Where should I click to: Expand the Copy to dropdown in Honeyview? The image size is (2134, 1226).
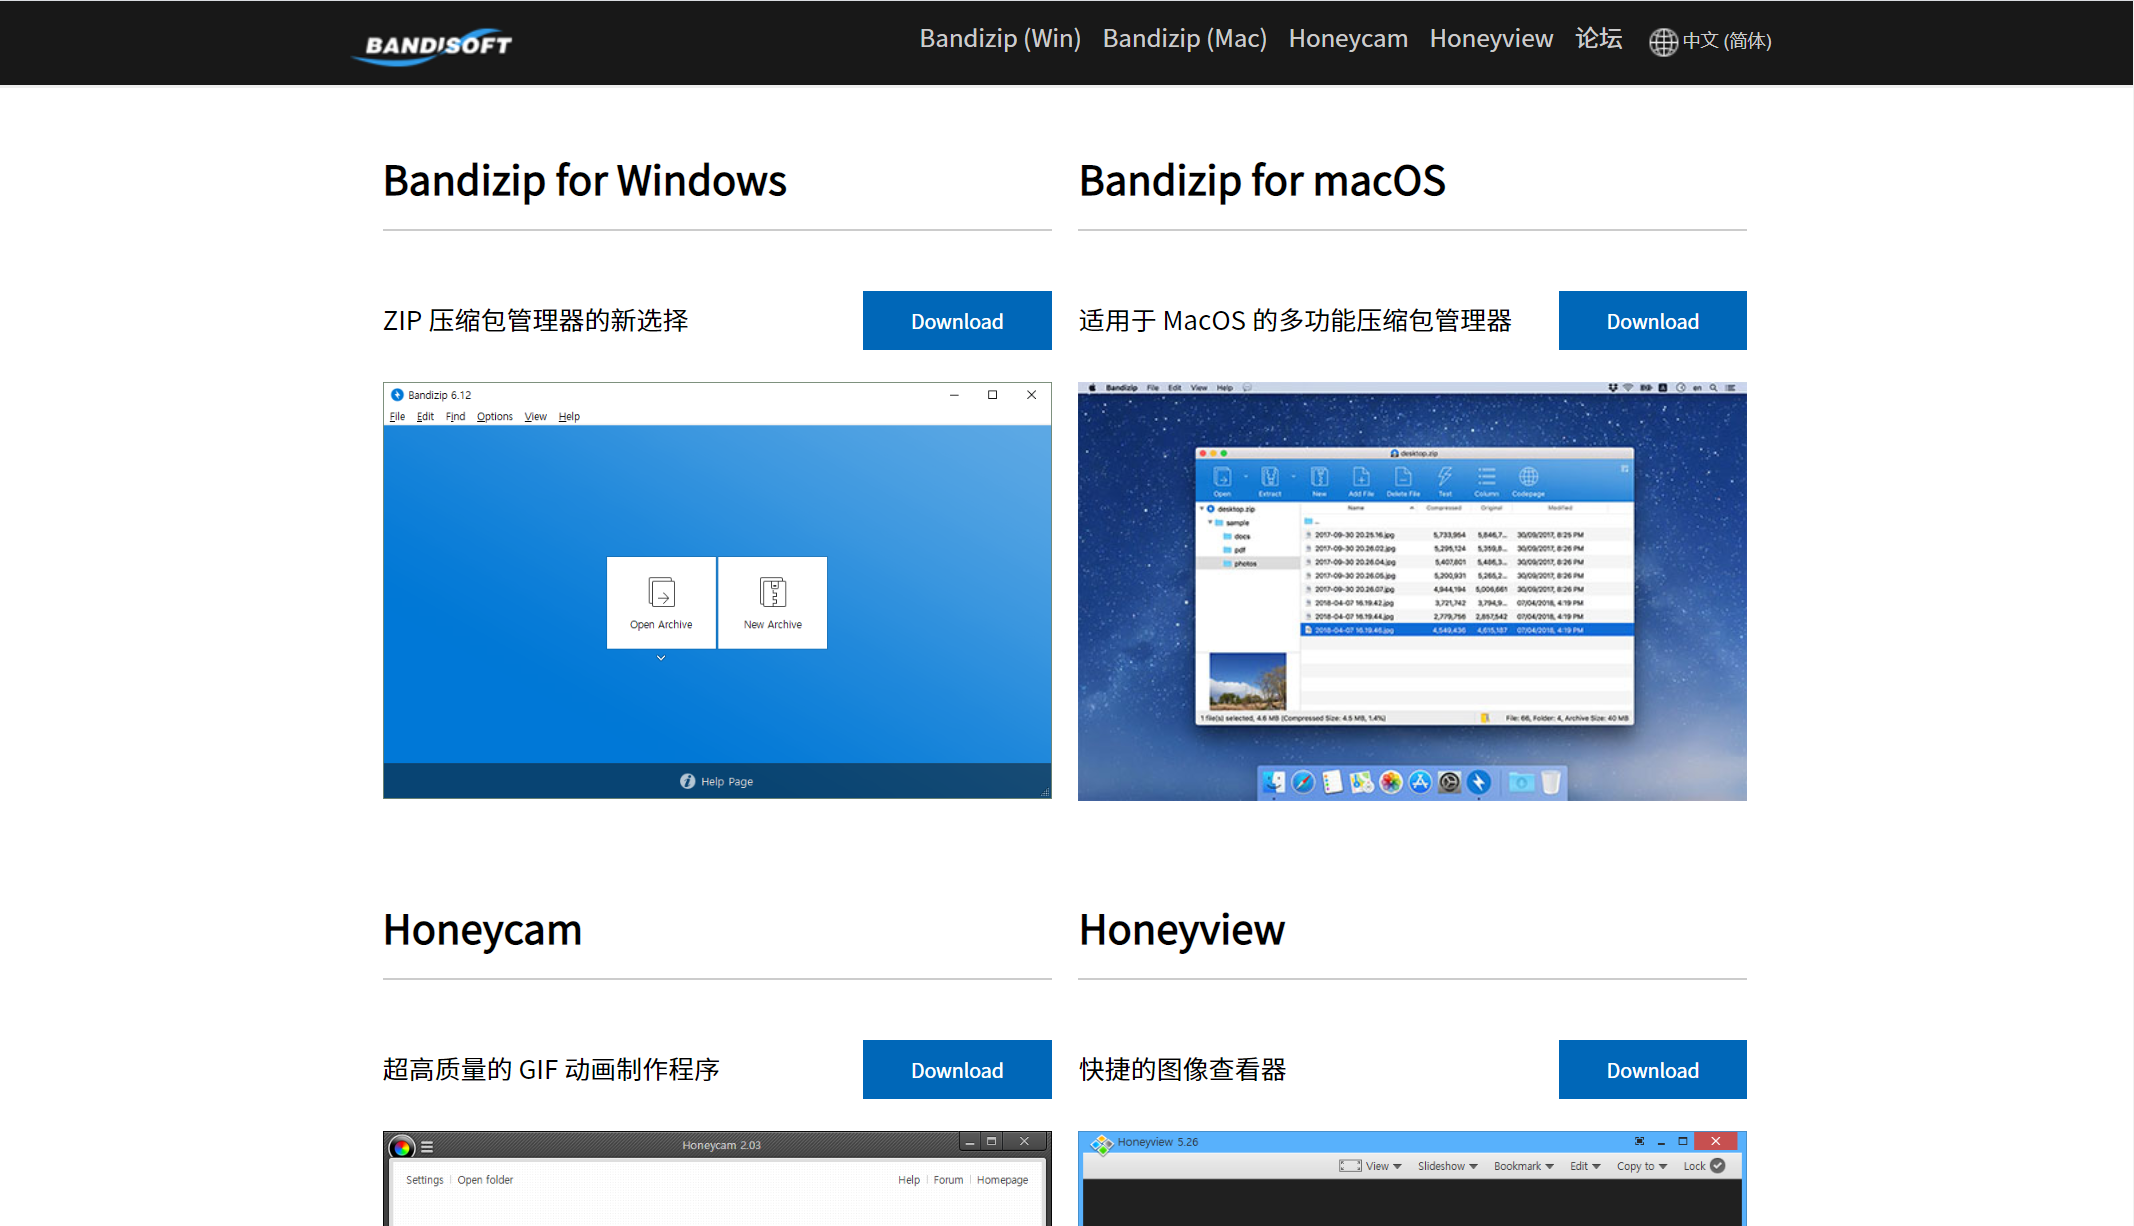point(1642,1166)
